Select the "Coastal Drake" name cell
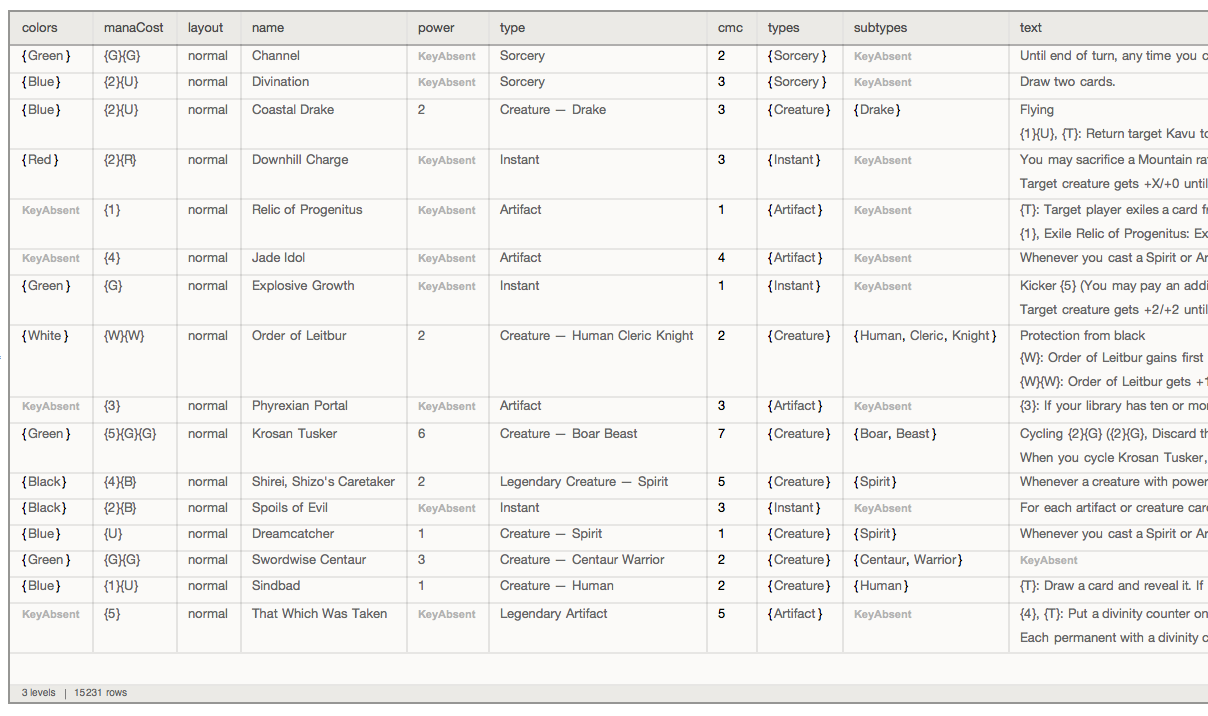 tap(293, 110)
